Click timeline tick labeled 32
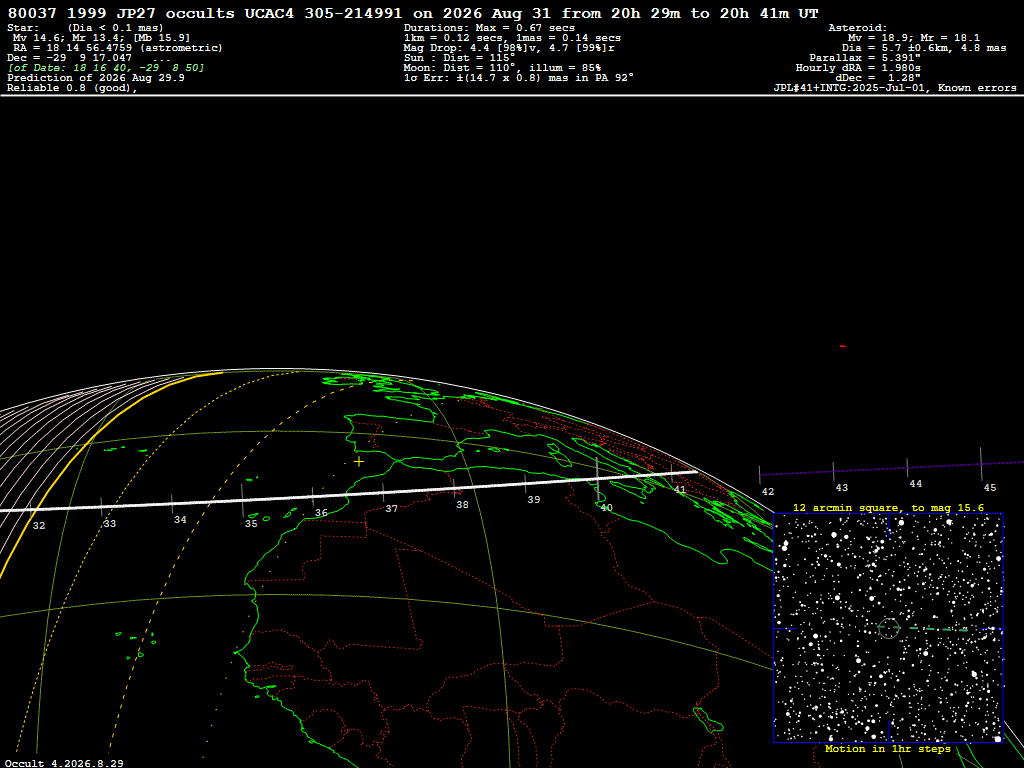 click(x=39, y=526)
